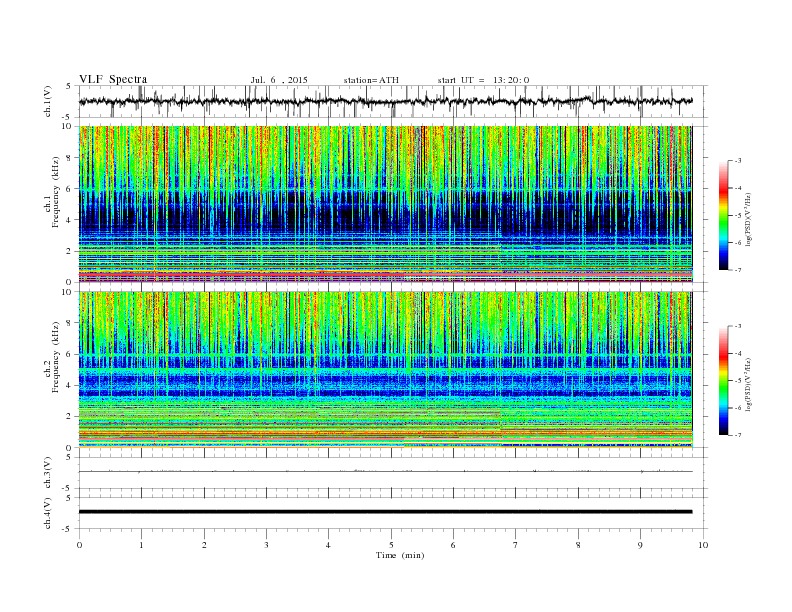Click the "5" tick of the ch.1(V) waveform axis
Viewport: 792px width, 612px height.
(69, 86)
